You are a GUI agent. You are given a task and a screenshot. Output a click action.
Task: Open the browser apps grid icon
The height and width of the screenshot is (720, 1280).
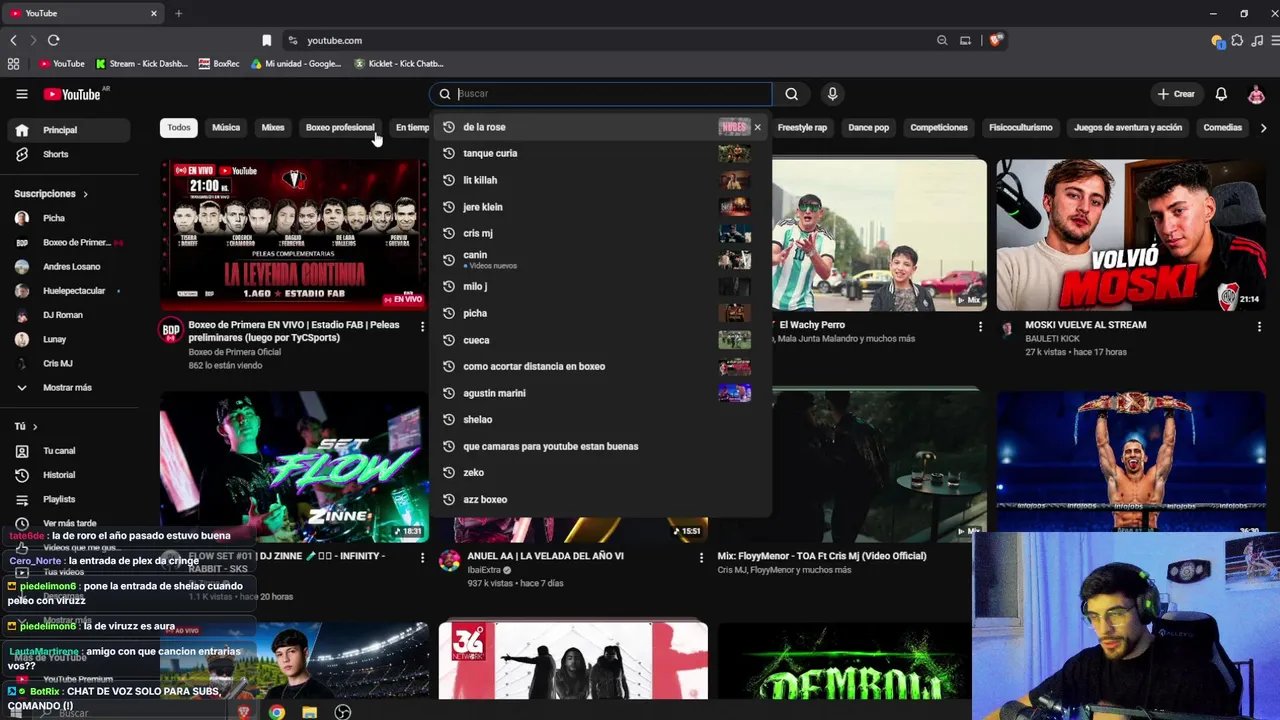point(13,63)
